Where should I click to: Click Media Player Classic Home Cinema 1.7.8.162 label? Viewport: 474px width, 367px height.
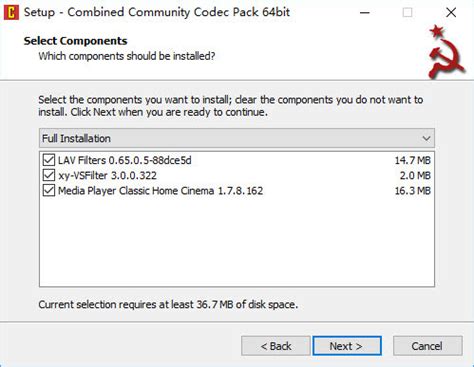coord(160,191)
